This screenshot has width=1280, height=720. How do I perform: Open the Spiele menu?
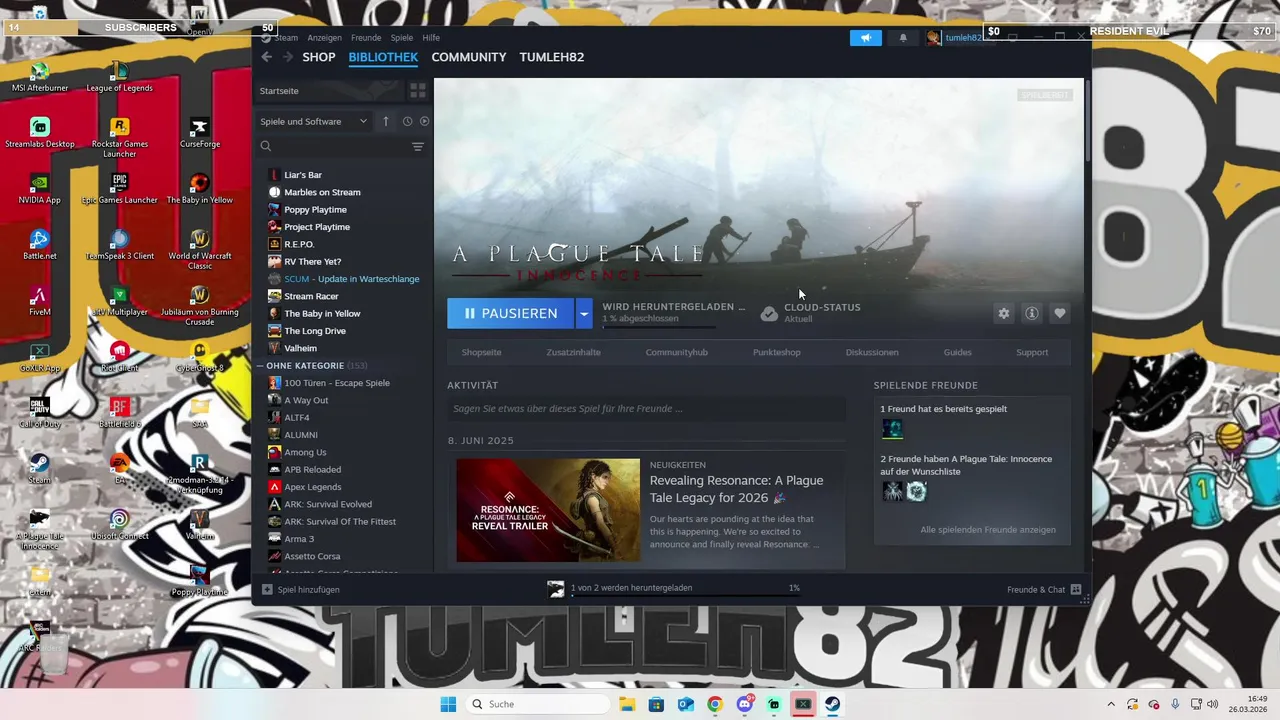point(402,38)
